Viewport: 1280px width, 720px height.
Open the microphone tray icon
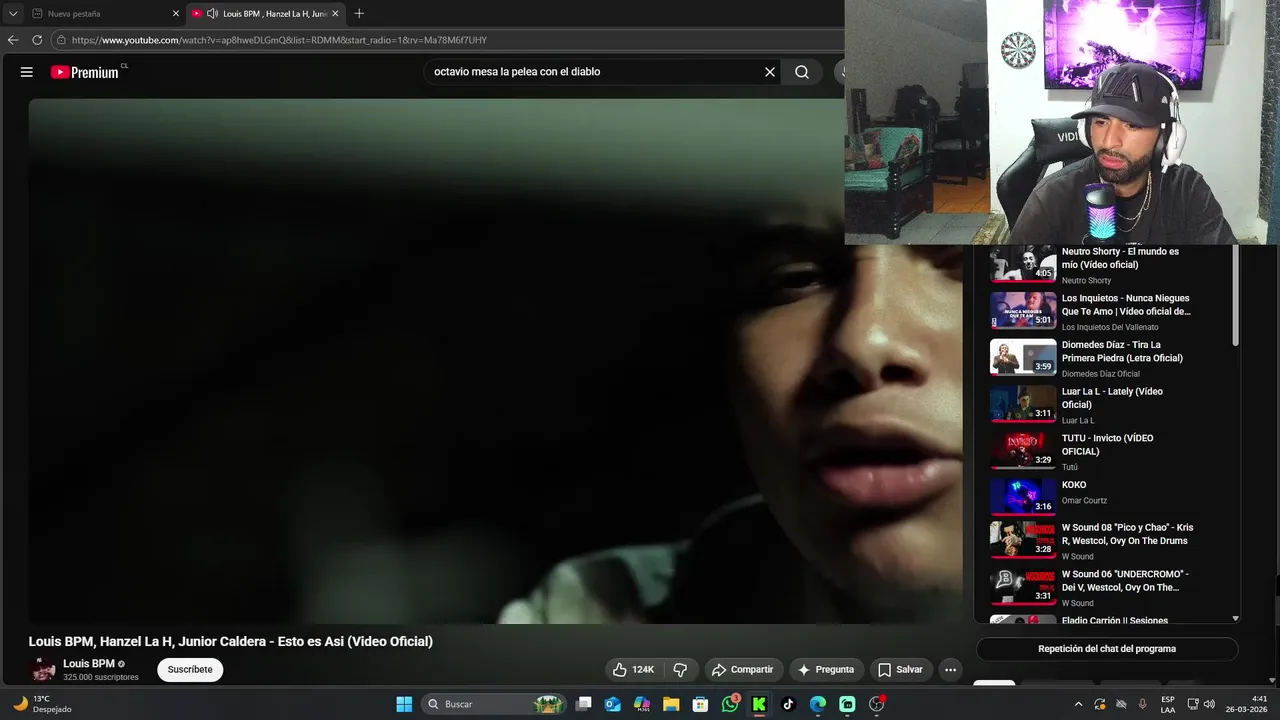(x=1143, y=704)
